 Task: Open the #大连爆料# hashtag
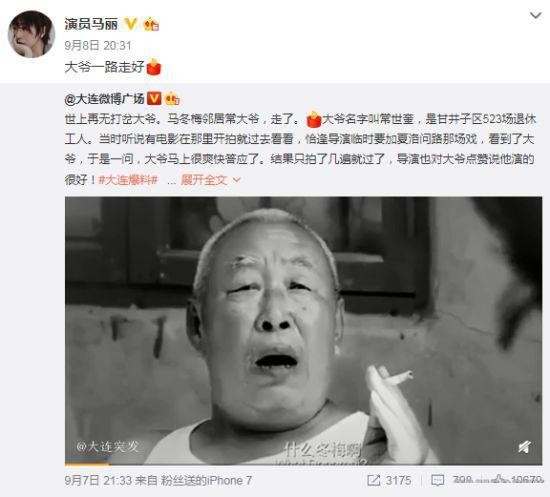coord(128,180)
